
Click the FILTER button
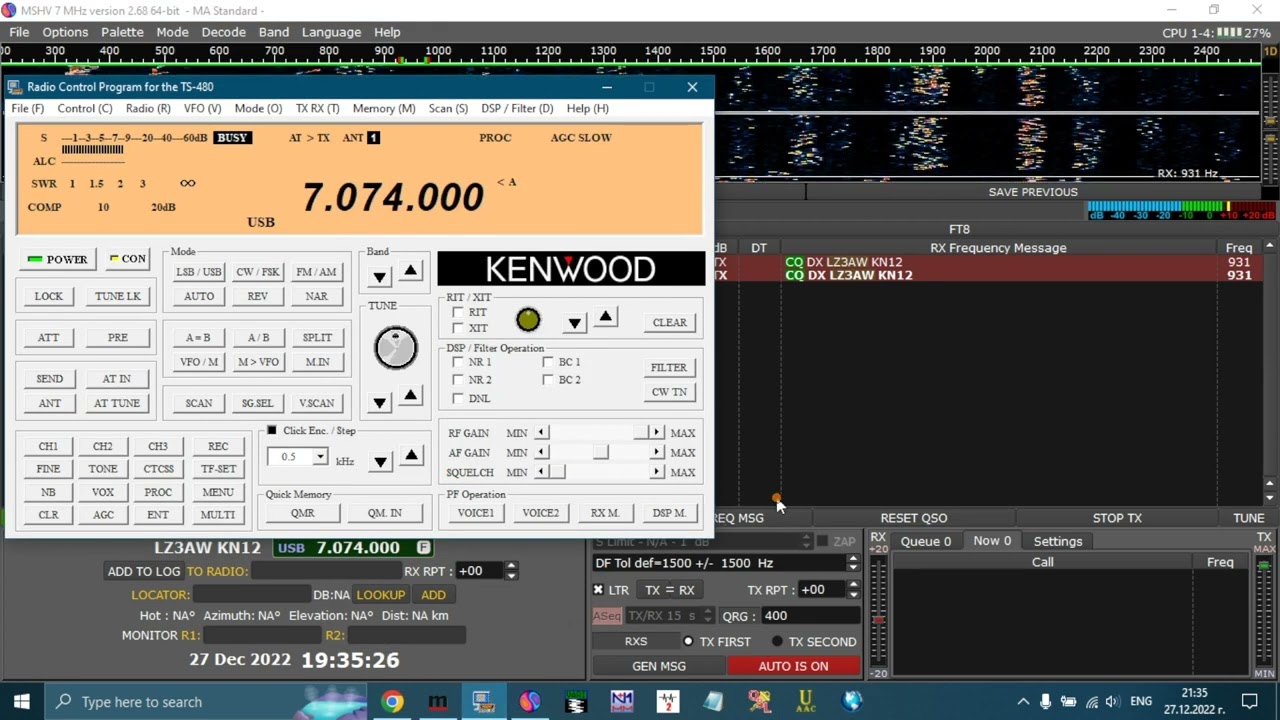(x=669, y=368)
